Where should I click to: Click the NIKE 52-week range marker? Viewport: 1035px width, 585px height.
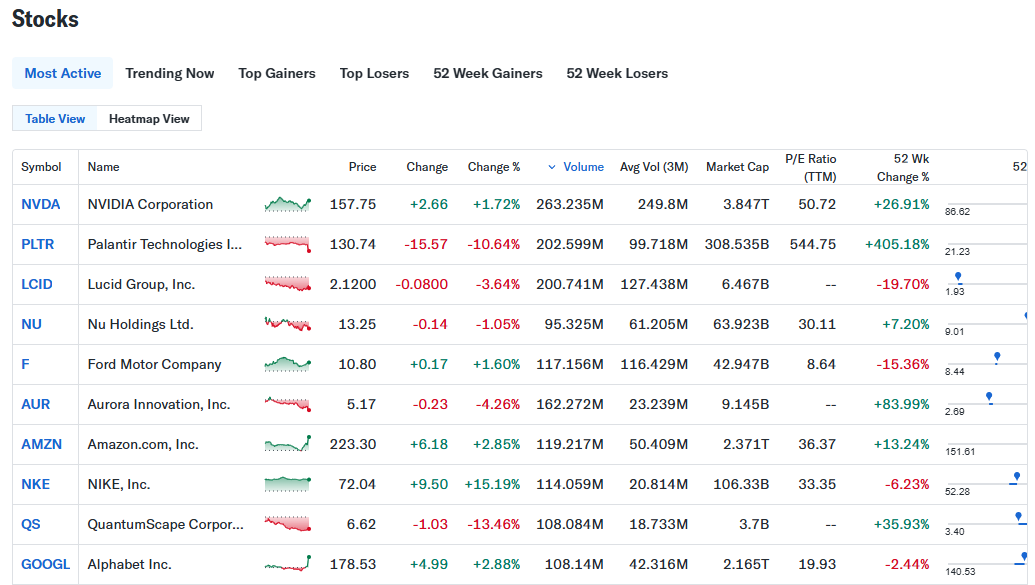[1017, 478]
